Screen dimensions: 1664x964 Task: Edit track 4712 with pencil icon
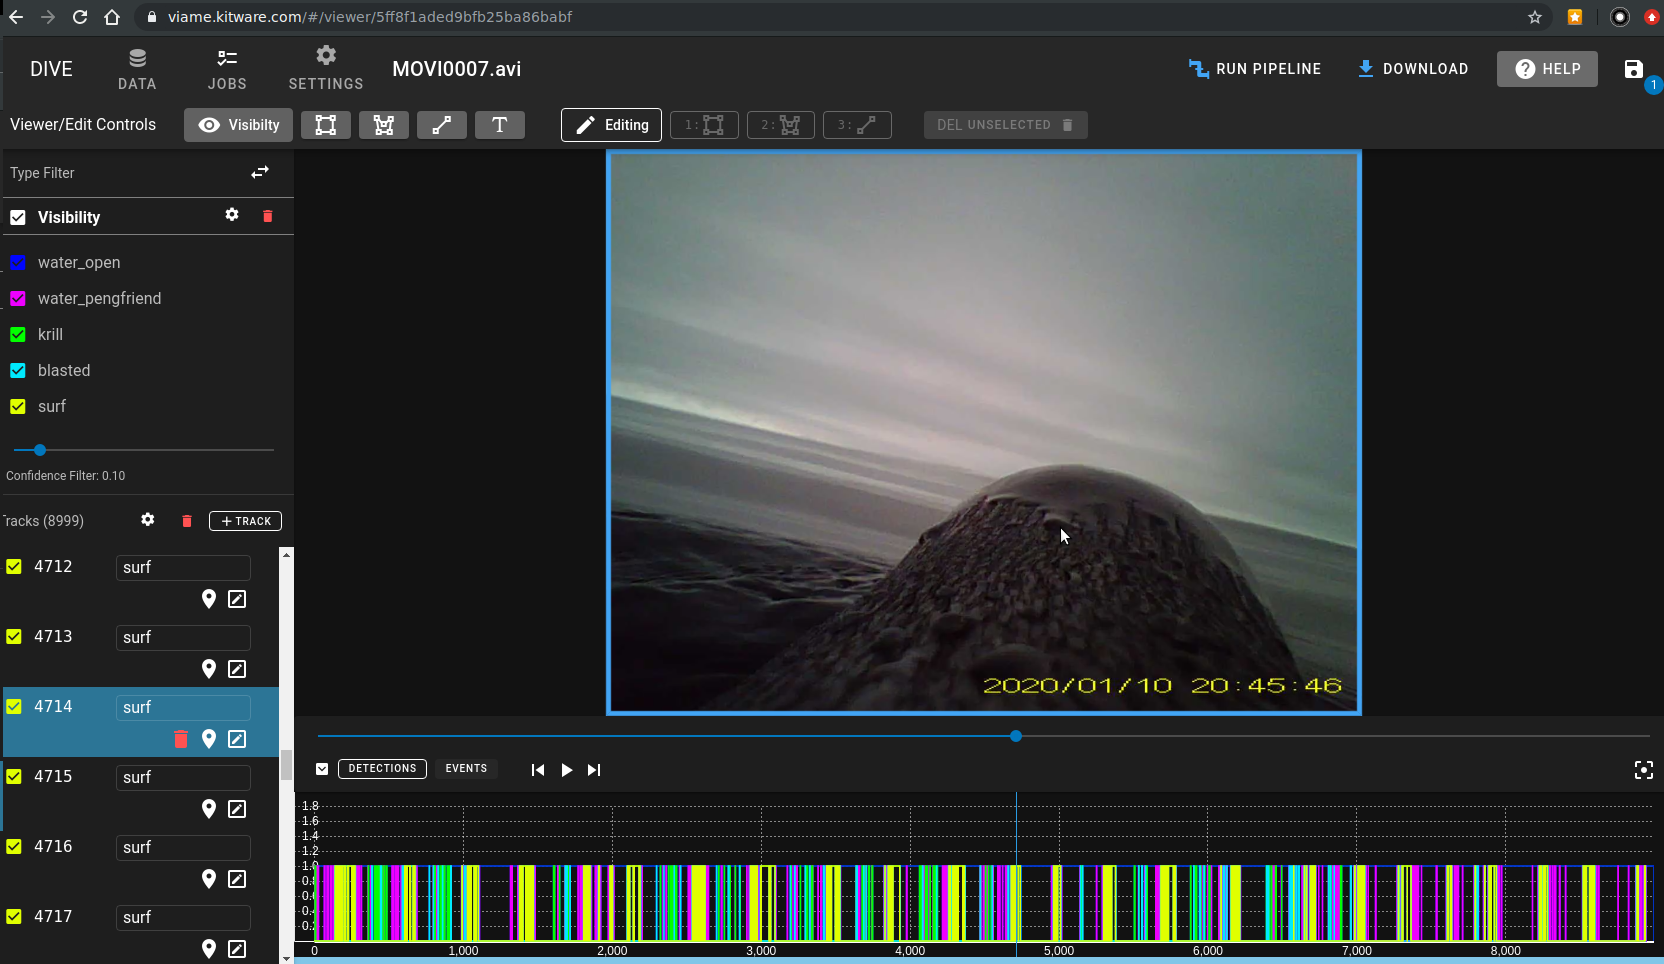point(237,599)
